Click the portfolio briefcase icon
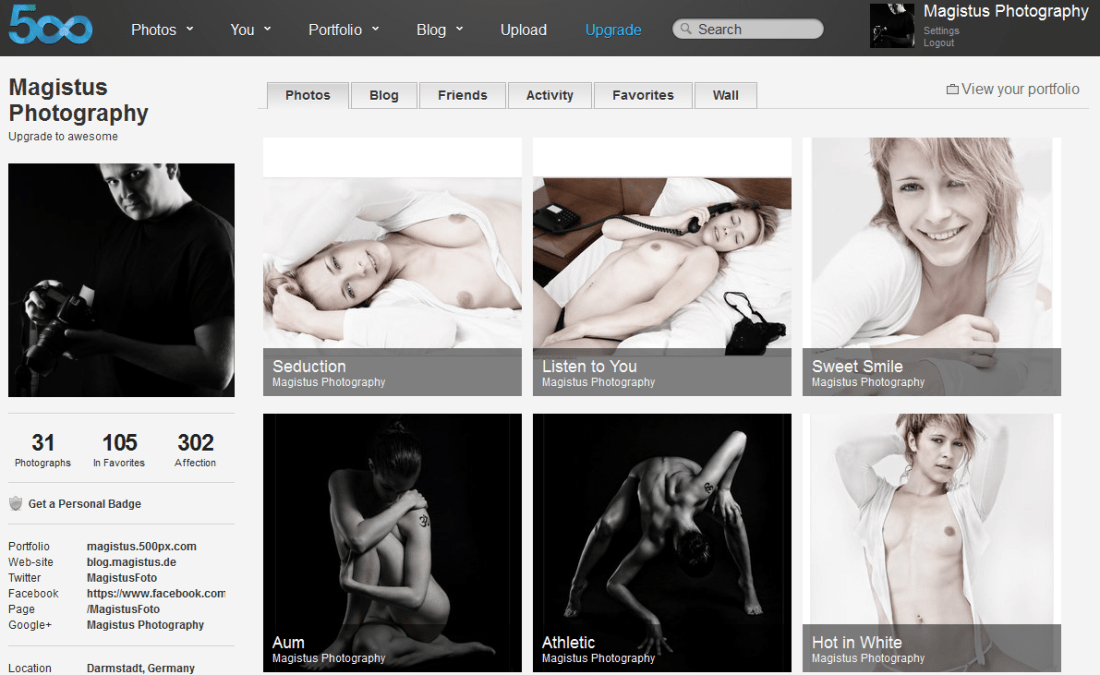Image resolution: width=1100 pixels, height=675 pixels. click(952, 90)
